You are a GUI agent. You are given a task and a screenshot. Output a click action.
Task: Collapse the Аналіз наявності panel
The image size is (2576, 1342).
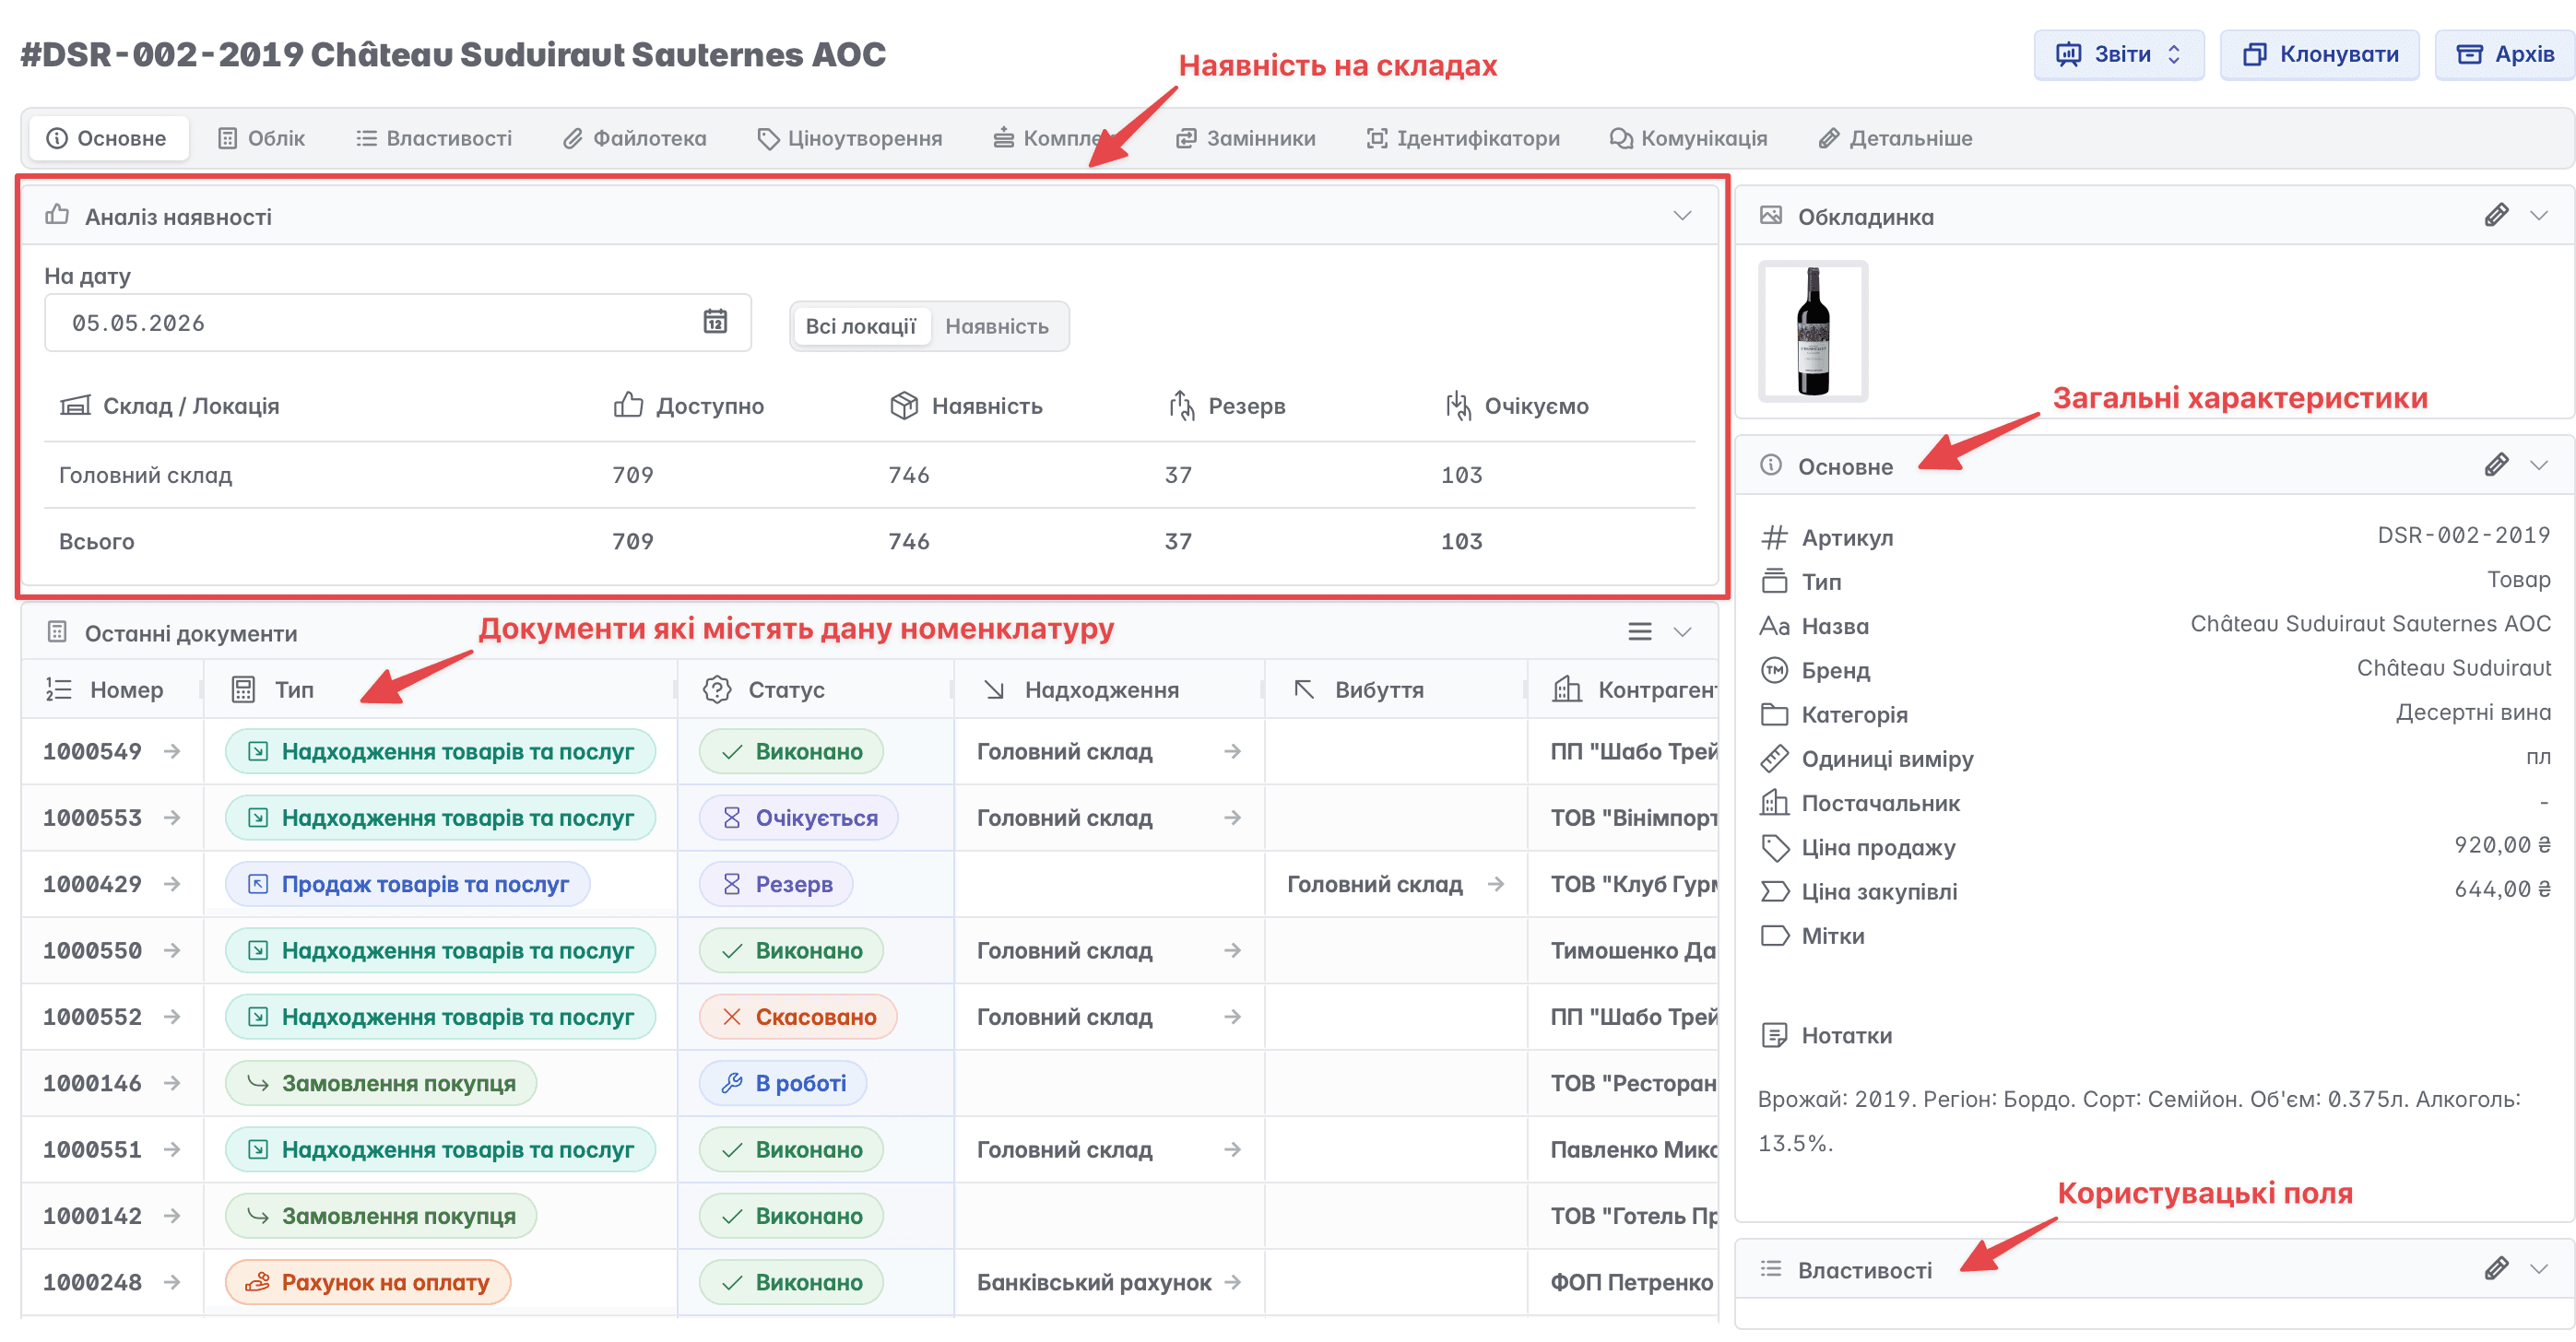1683,216
